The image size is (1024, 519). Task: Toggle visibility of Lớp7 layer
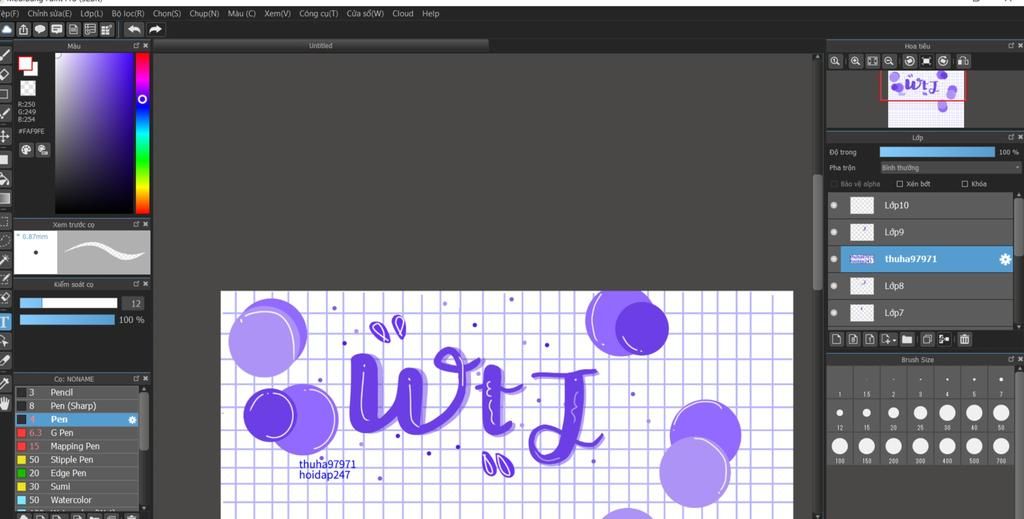coord(834,313)
